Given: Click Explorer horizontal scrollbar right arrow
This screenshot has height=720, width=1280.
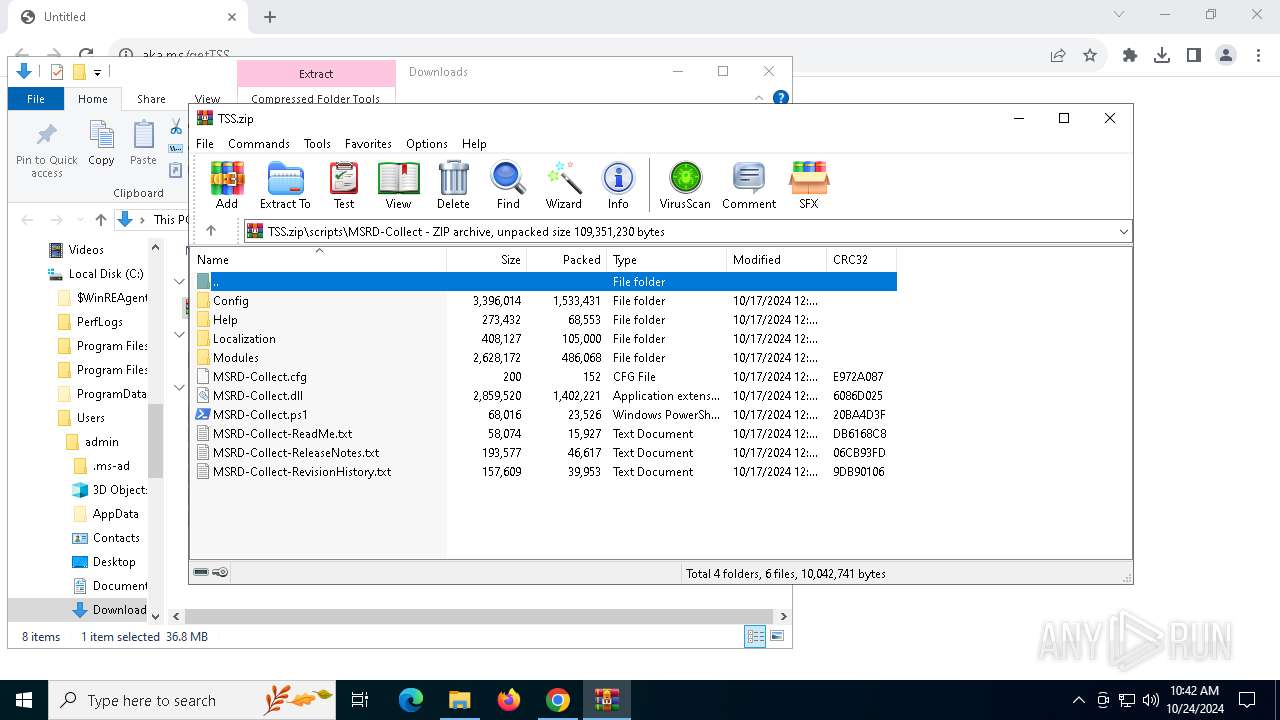Looking at the screenshot, I should pyautogui.click(x=783, y=616).
